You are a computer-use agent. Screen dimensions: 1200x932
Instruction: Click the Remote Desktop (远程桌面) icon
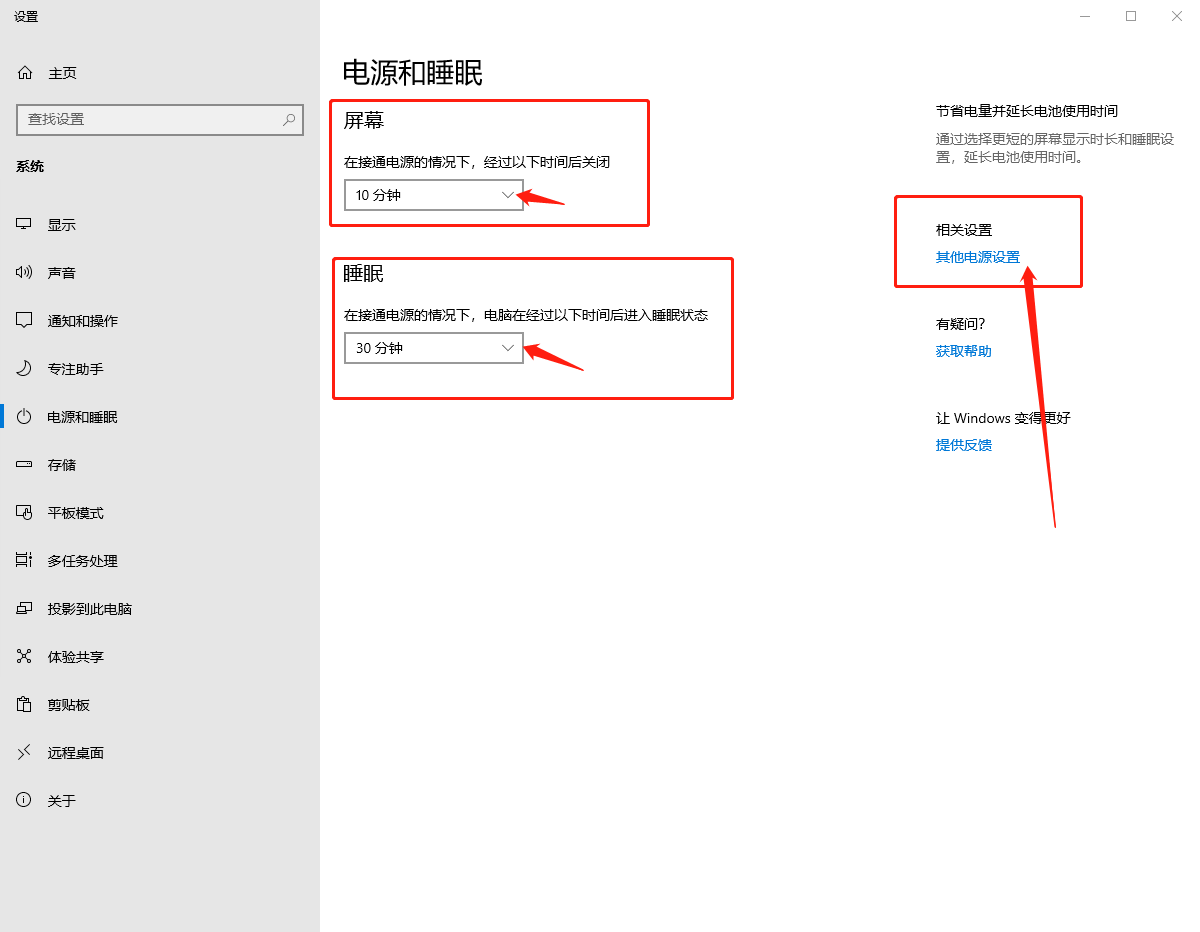25,753
